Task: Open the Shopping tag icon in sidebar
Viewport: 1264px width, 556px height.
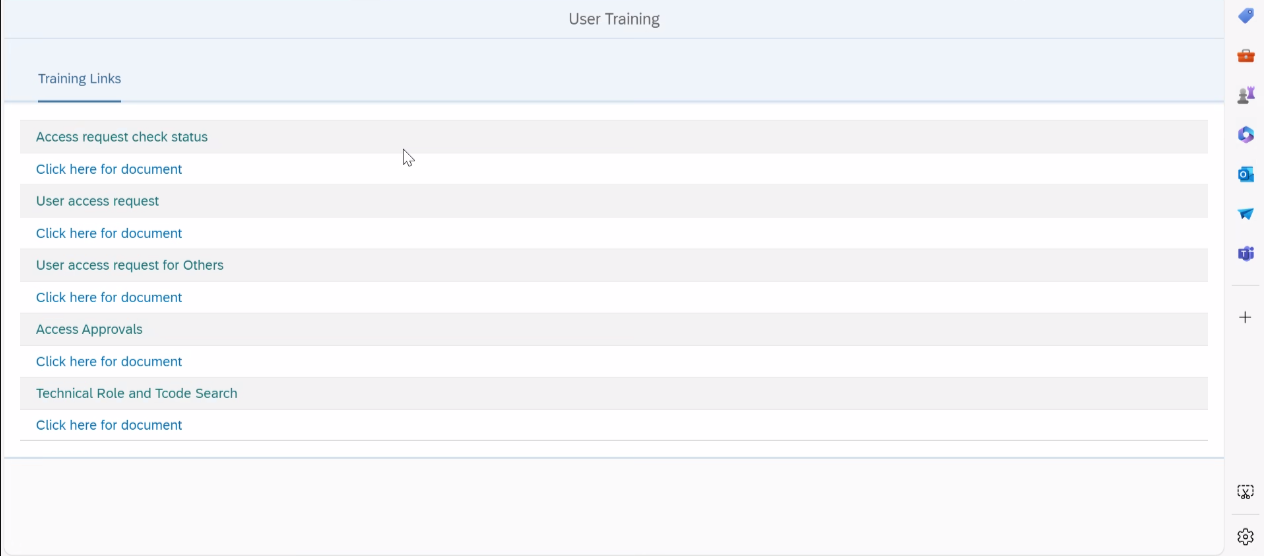Action: click(1245, 16)
